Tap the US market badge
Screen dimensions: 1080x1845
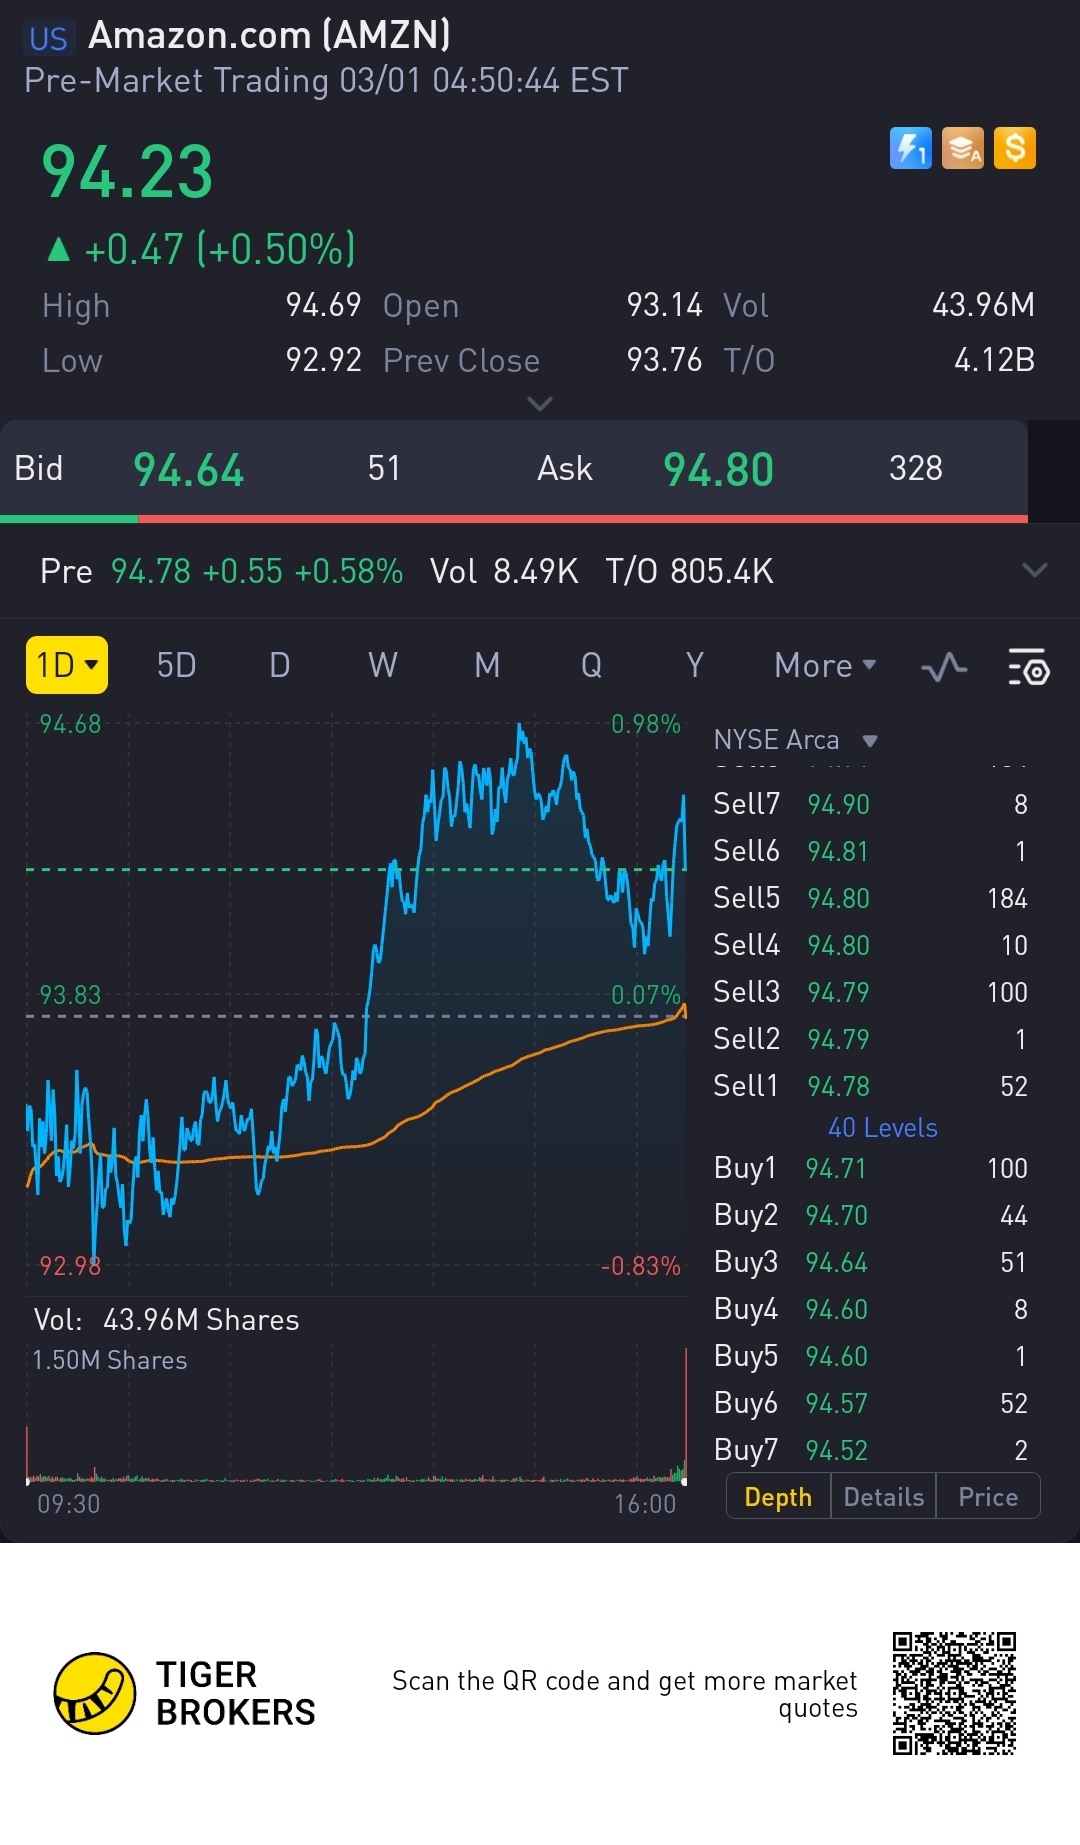(48, 38)
